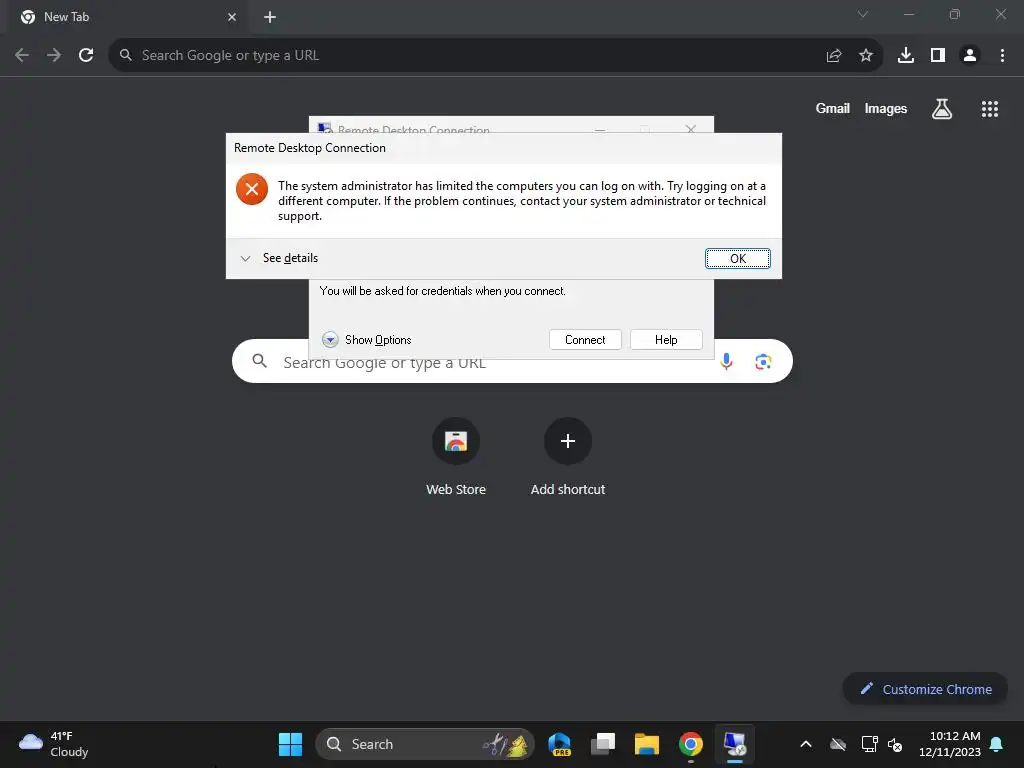Image resolution: width=1024 pixels, height=768 pixels.
Task: Search by image with Lens icon
Action: click(763, 361)
